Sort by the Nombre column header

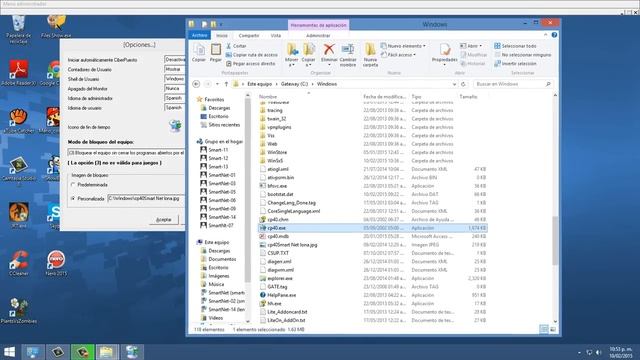268,97
